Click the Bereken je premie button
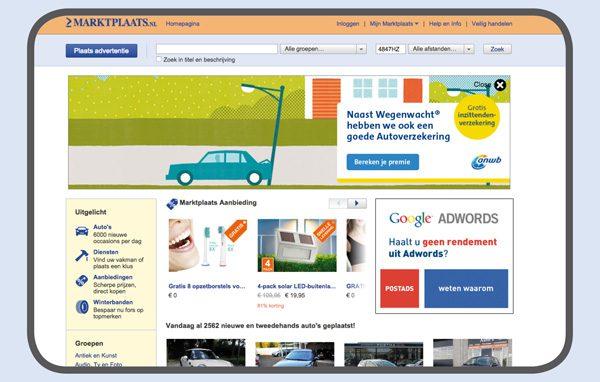This screenshot has width=600, height=382. [383, 162]
